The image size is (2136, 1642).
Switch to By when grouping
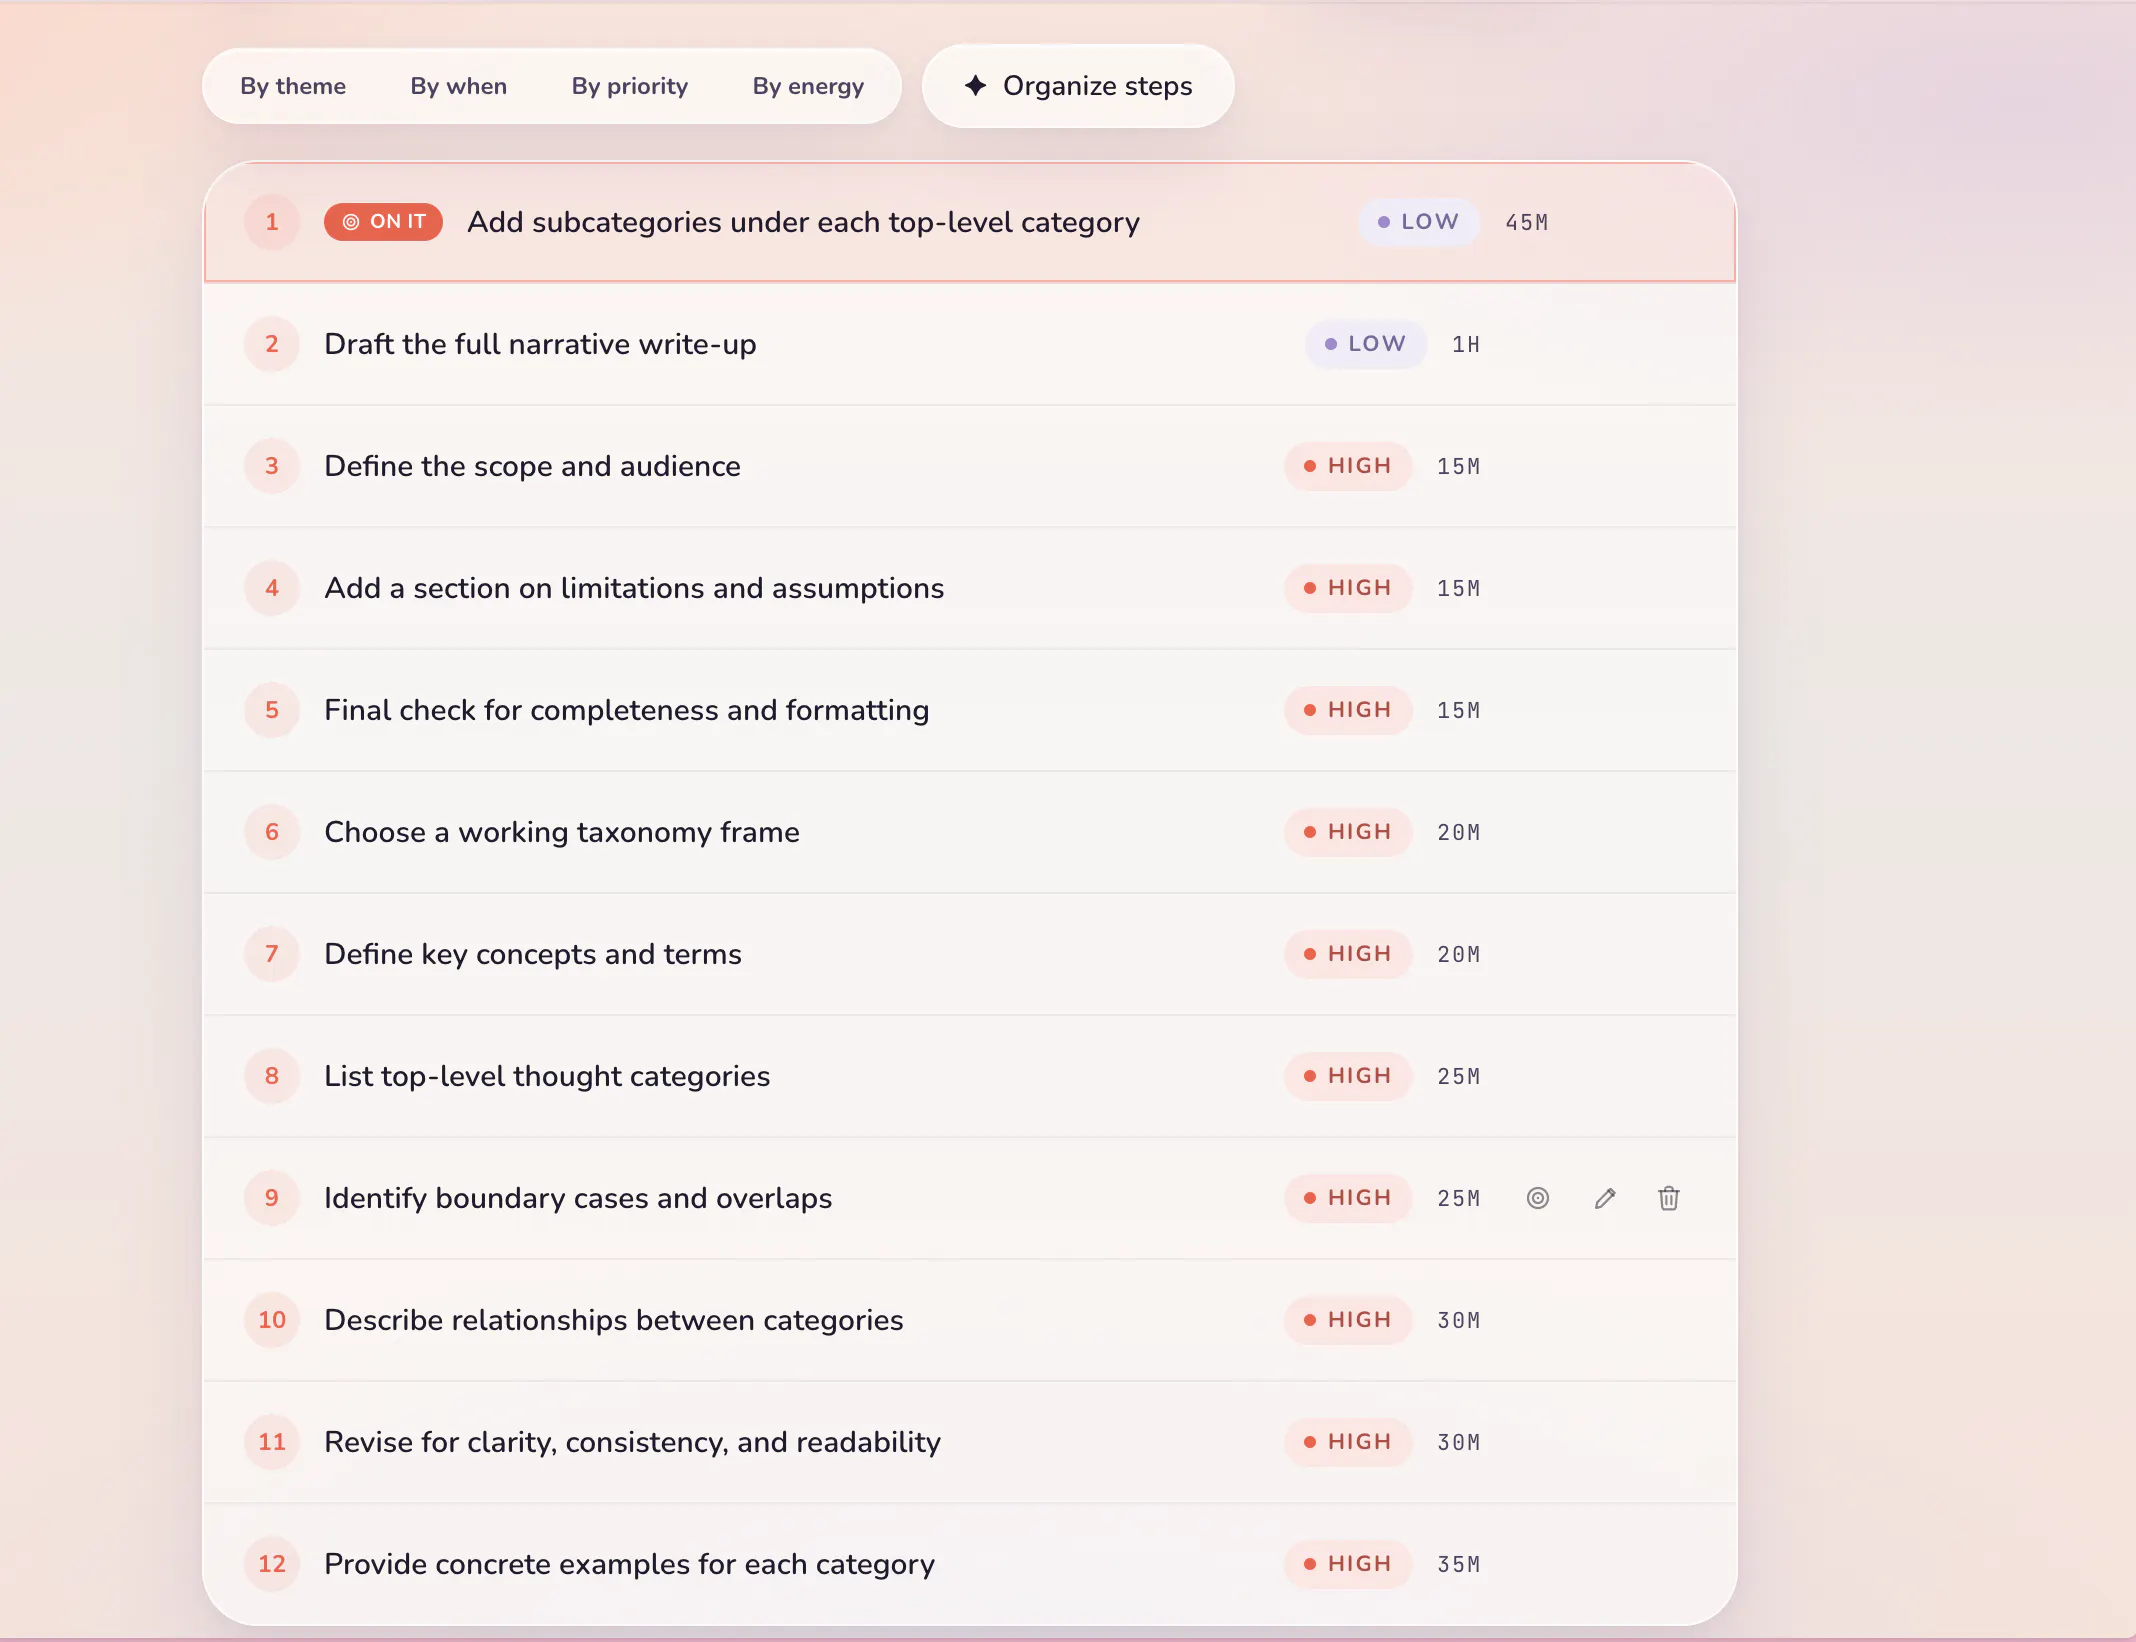coord(459,86)
